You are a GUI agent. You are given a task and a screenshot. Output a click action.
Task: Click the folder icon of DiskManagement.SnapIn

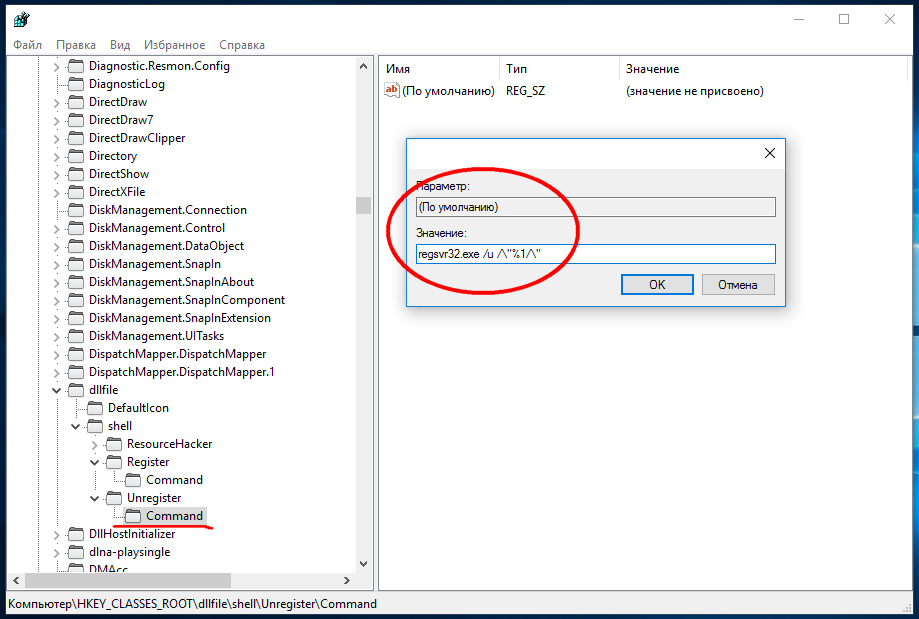pyautogui.click(x=76, y=264)
